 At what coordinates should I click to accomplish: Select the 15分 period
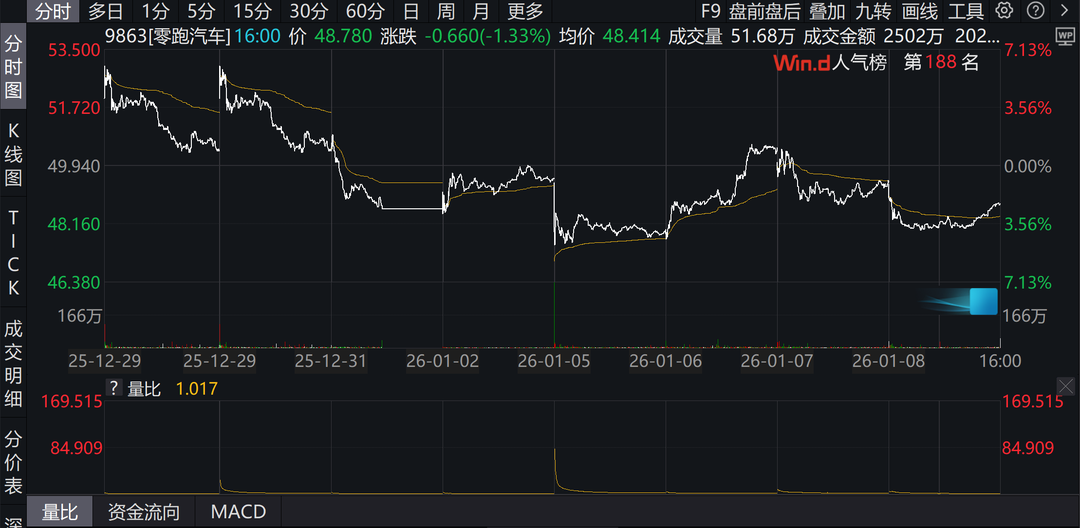coord(252,11)
